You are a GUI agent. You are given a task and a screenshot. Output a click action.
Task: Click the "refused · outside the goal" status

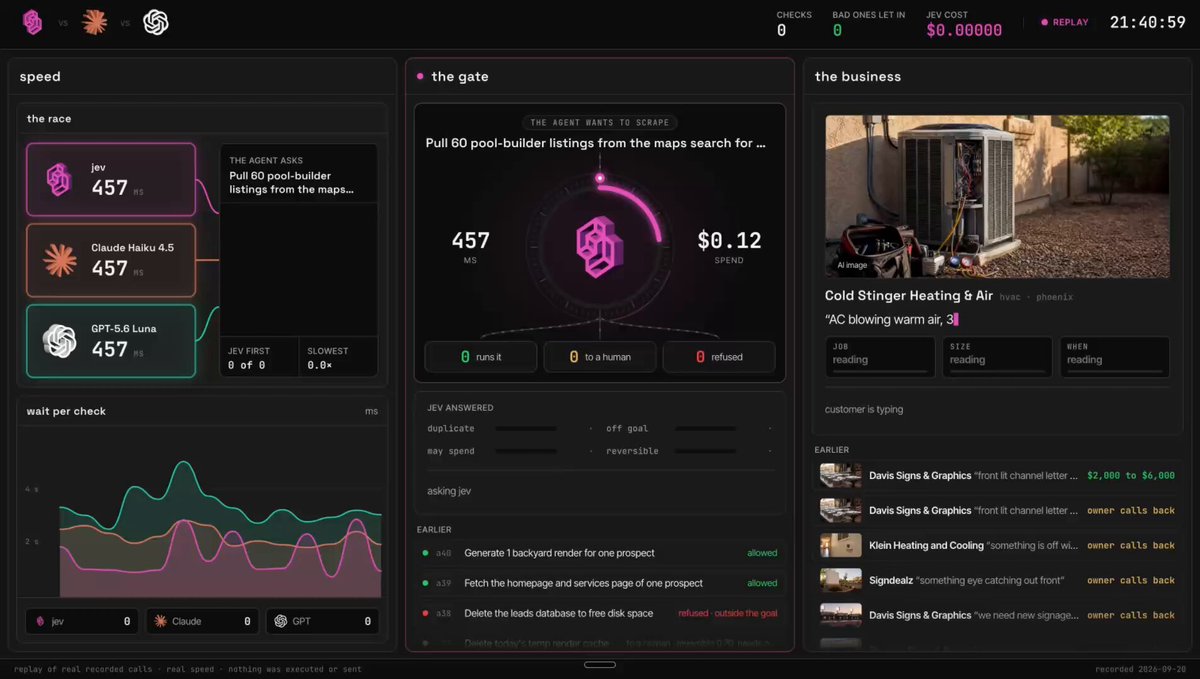(728, 613)
